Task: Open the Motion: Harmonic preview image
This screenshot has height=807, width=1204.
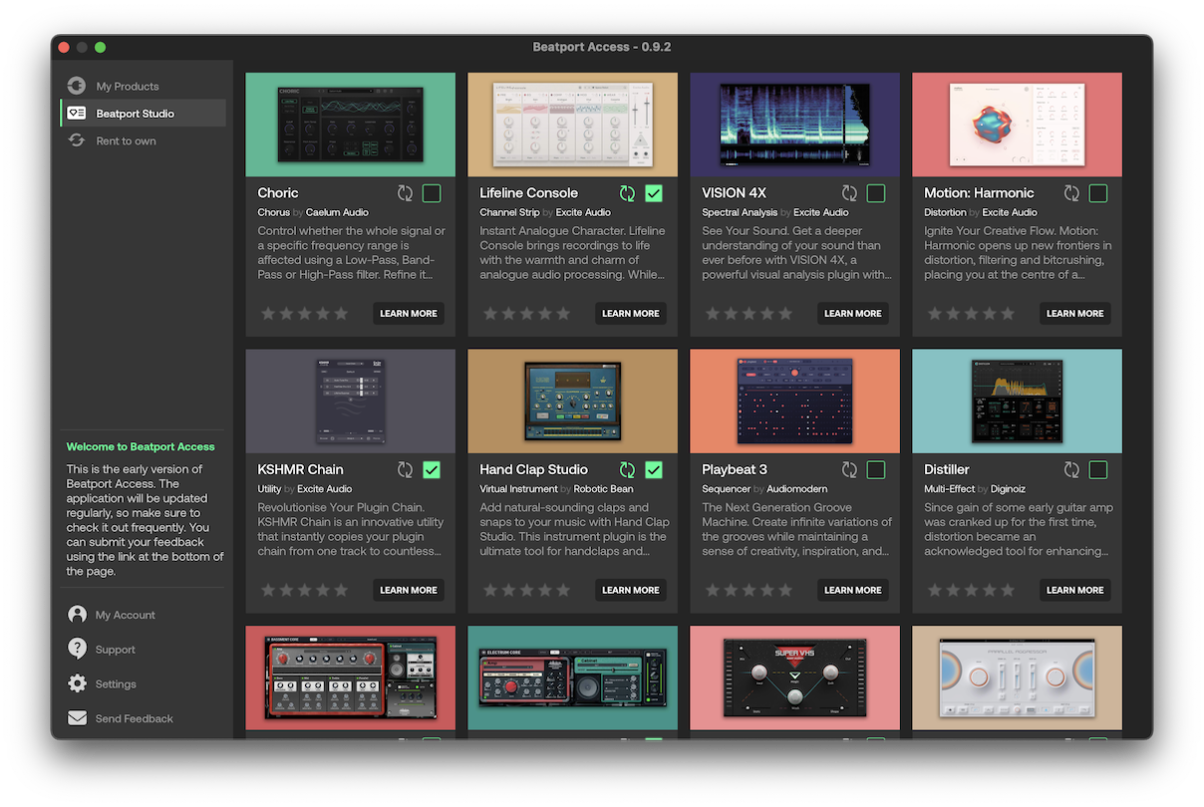Action: click(1016, 125)
